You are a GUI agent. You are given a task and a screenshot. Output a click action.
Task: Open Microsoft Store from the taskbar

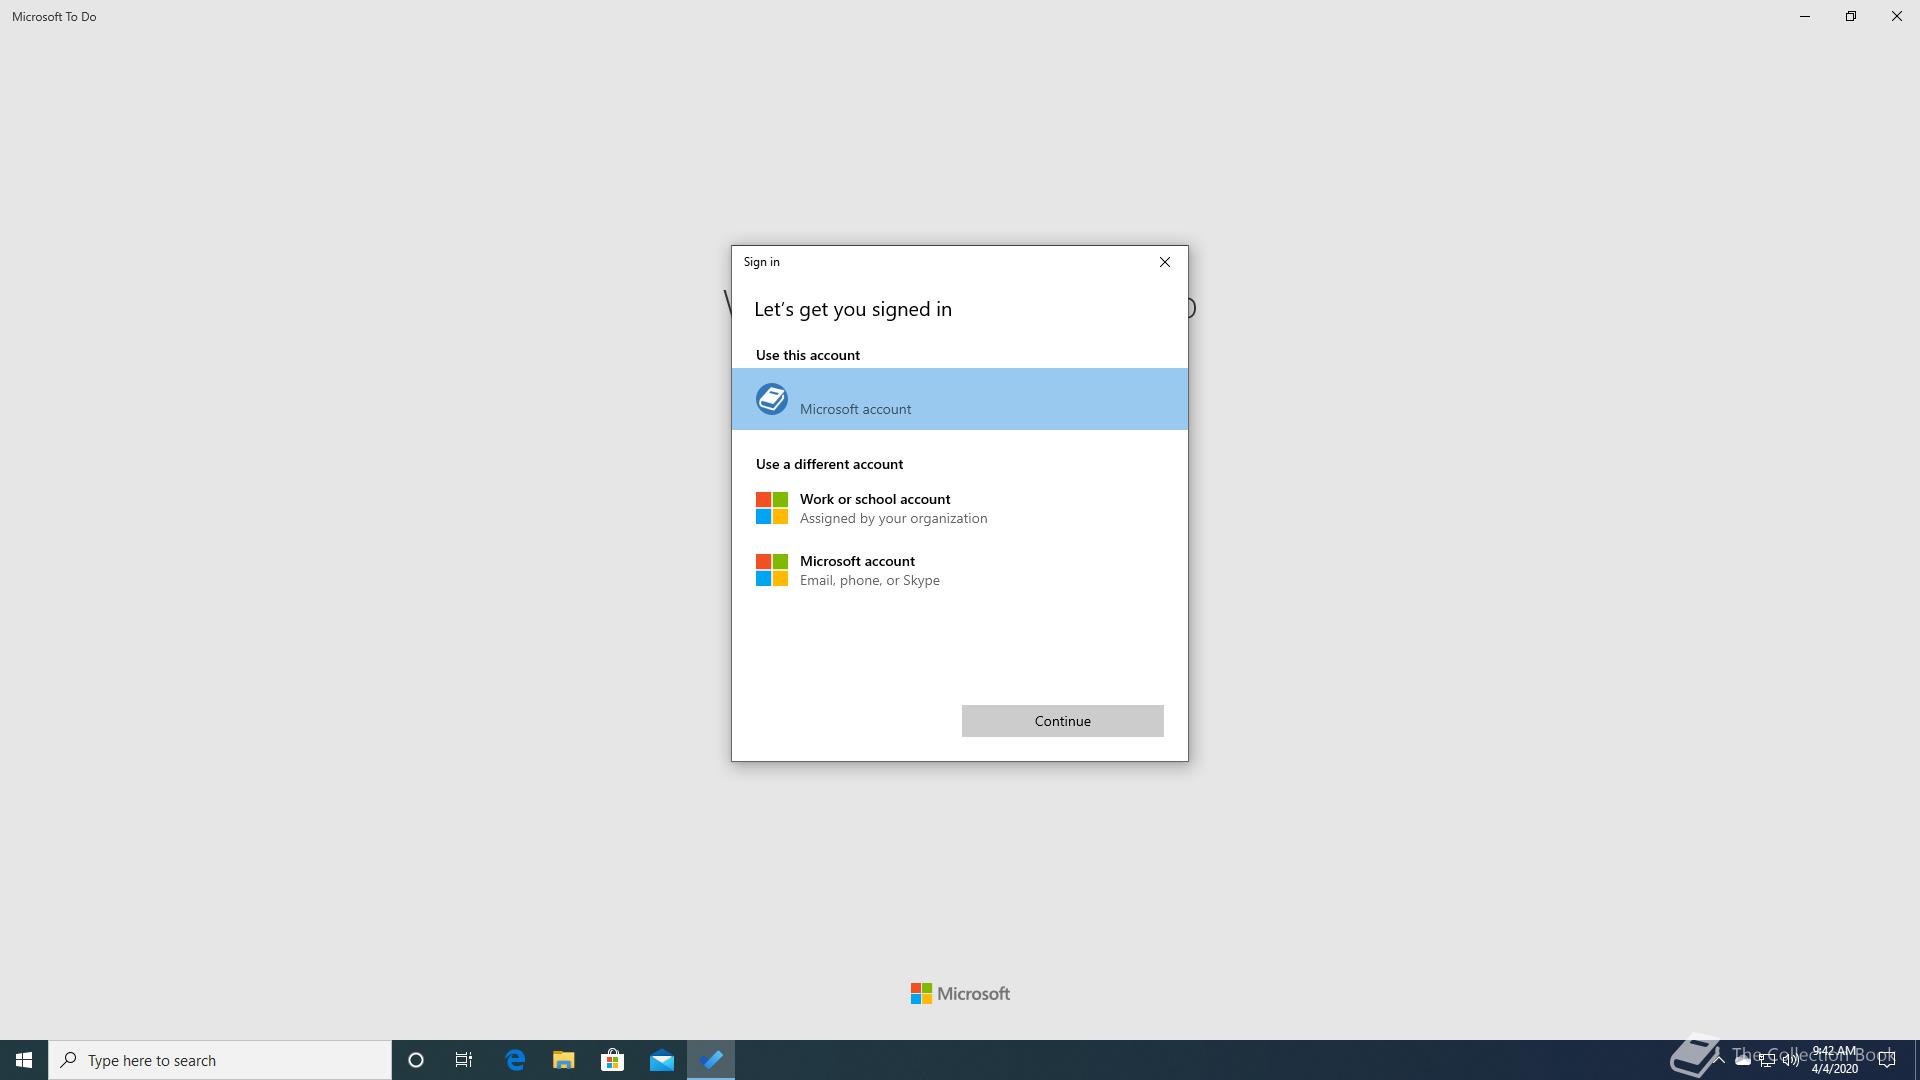[x=612, y=1060]
